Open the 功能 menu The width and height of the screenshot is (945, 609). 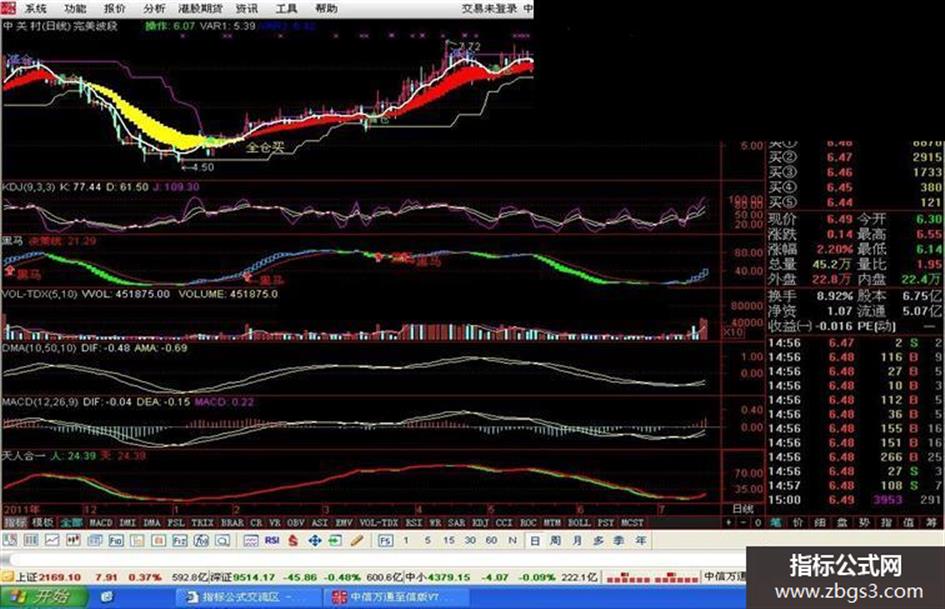click(75, 8)
